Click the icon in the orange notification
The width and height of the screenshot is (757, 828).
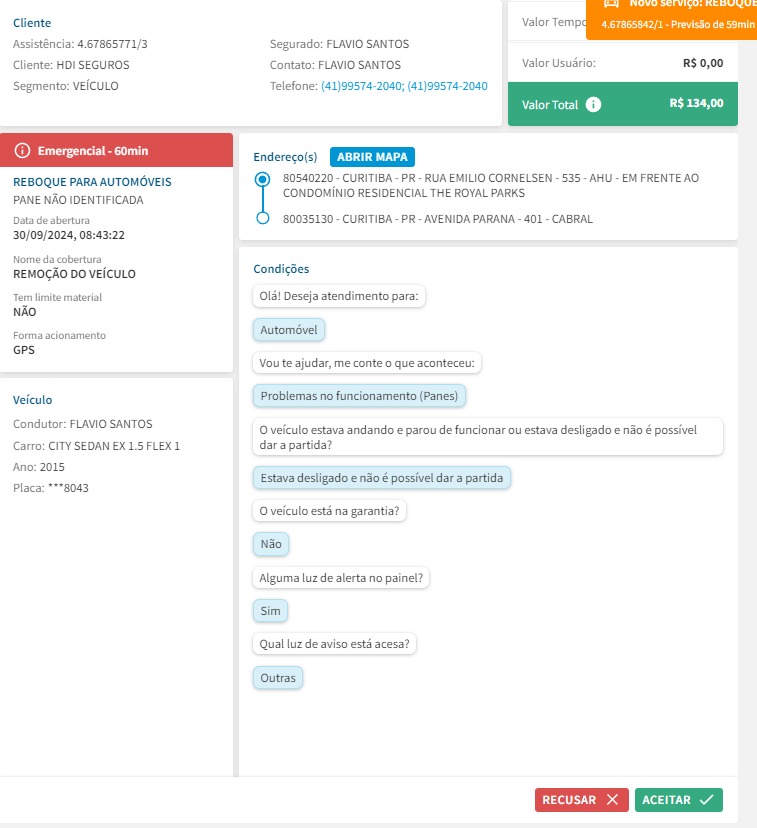click(x=612, y=4)
